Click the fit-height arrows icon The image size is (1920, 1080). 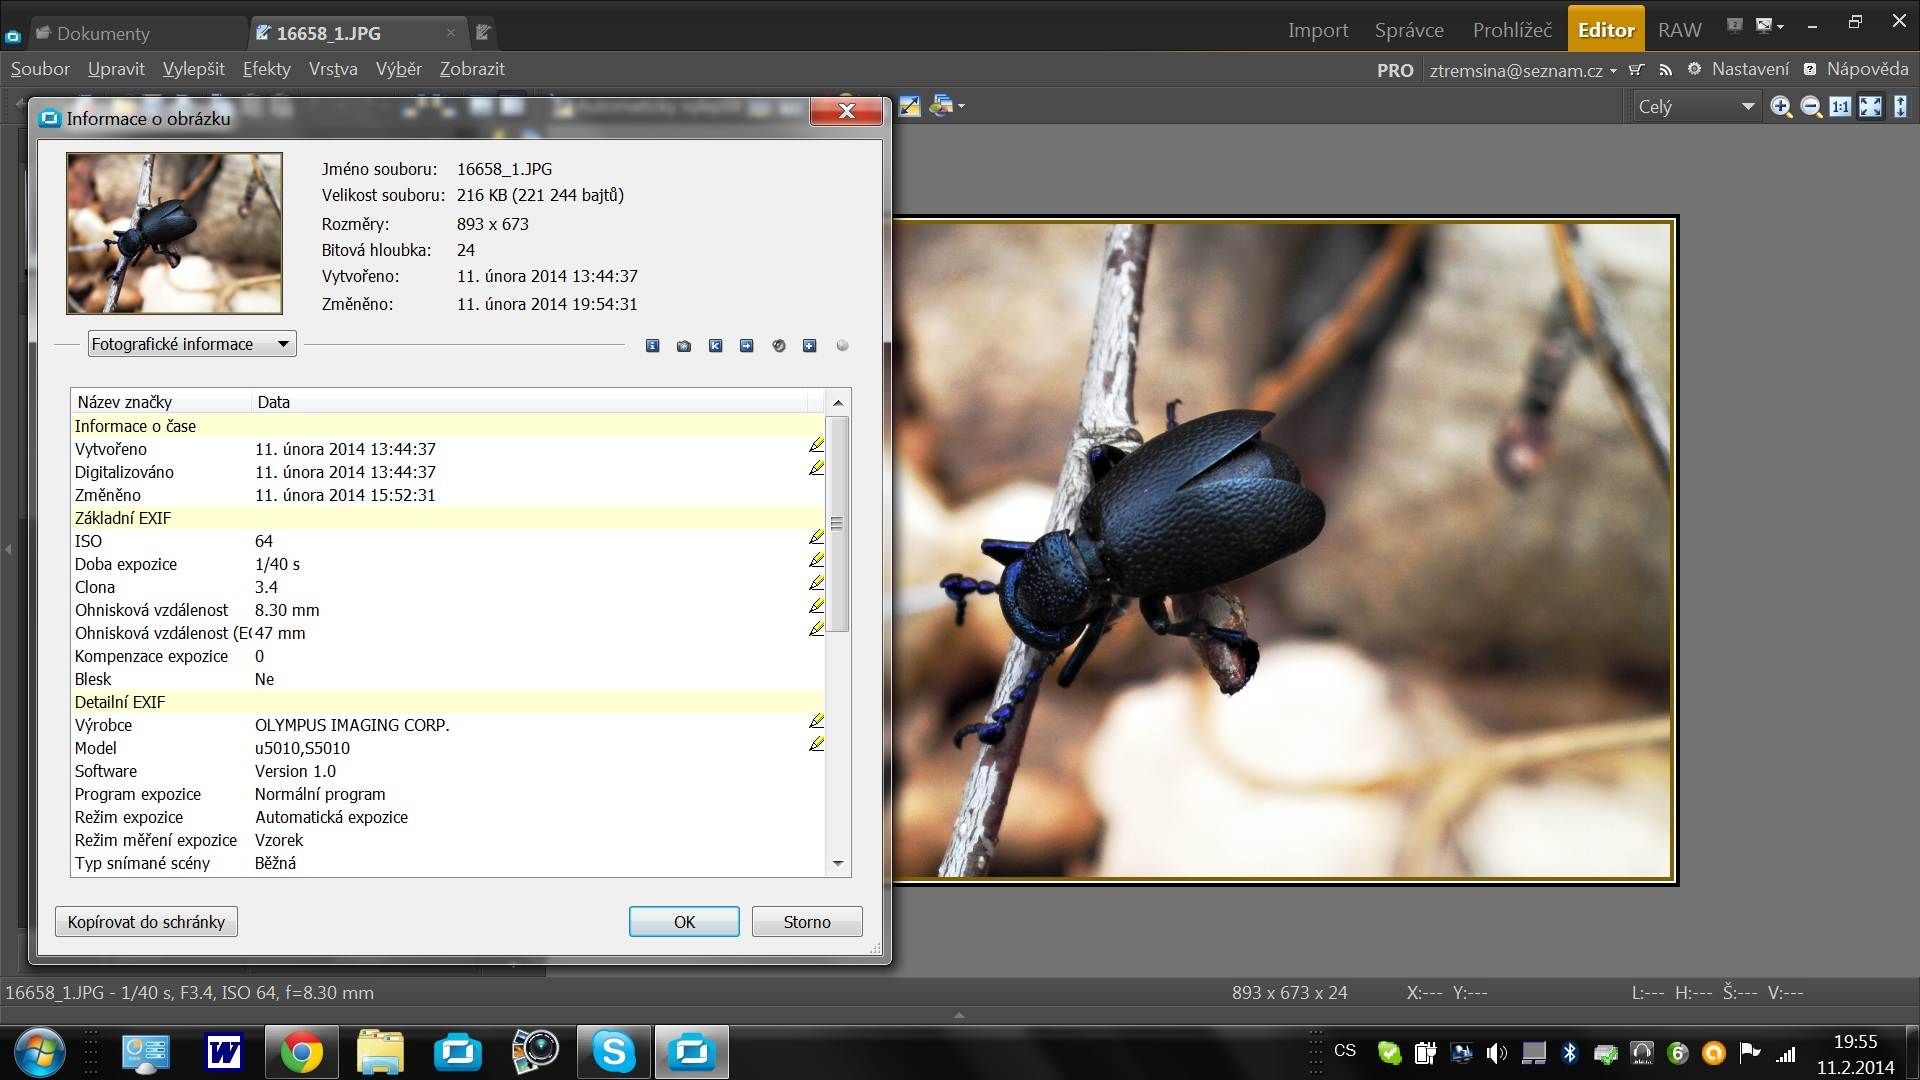coord(1900,107)
